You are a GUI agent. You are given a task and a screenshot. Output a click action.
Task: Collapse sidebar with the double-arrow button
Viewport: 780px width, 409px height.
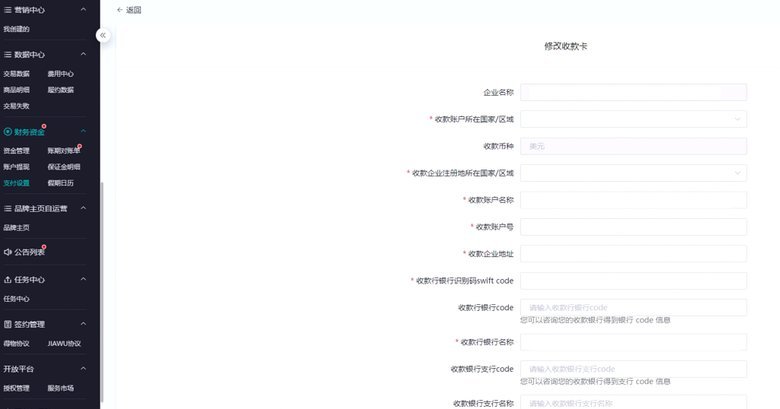(x=103, y=35)
